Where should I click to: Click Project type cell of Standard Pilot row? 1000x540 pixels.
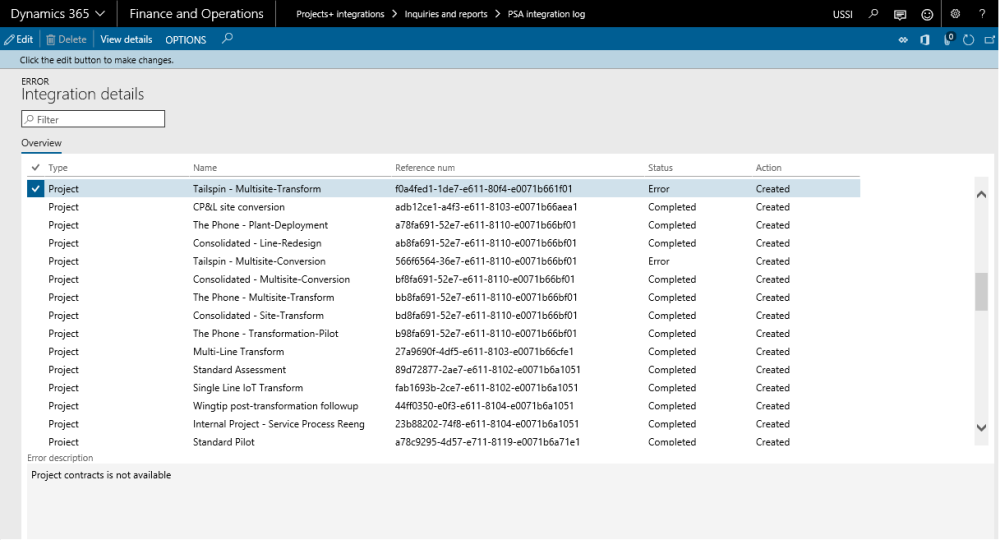click(x=63, y=442)
